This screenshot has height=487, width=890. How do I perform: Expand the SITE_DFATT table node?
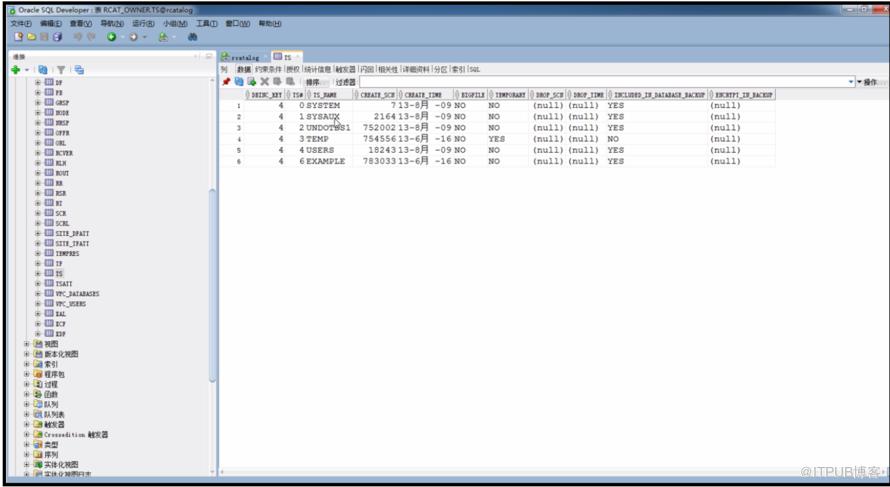click(38, 233)
